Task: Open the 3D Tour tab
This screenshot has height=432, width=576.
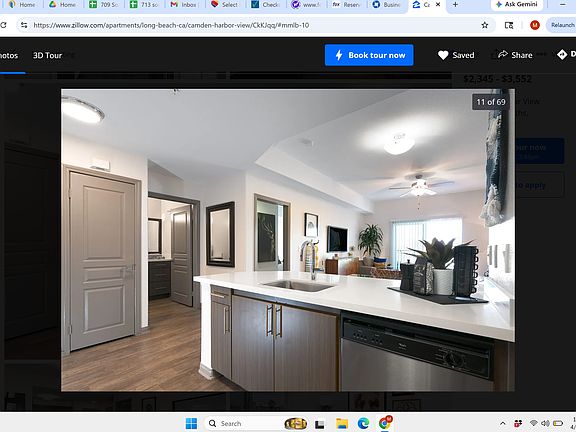Action: pos(47,55)
